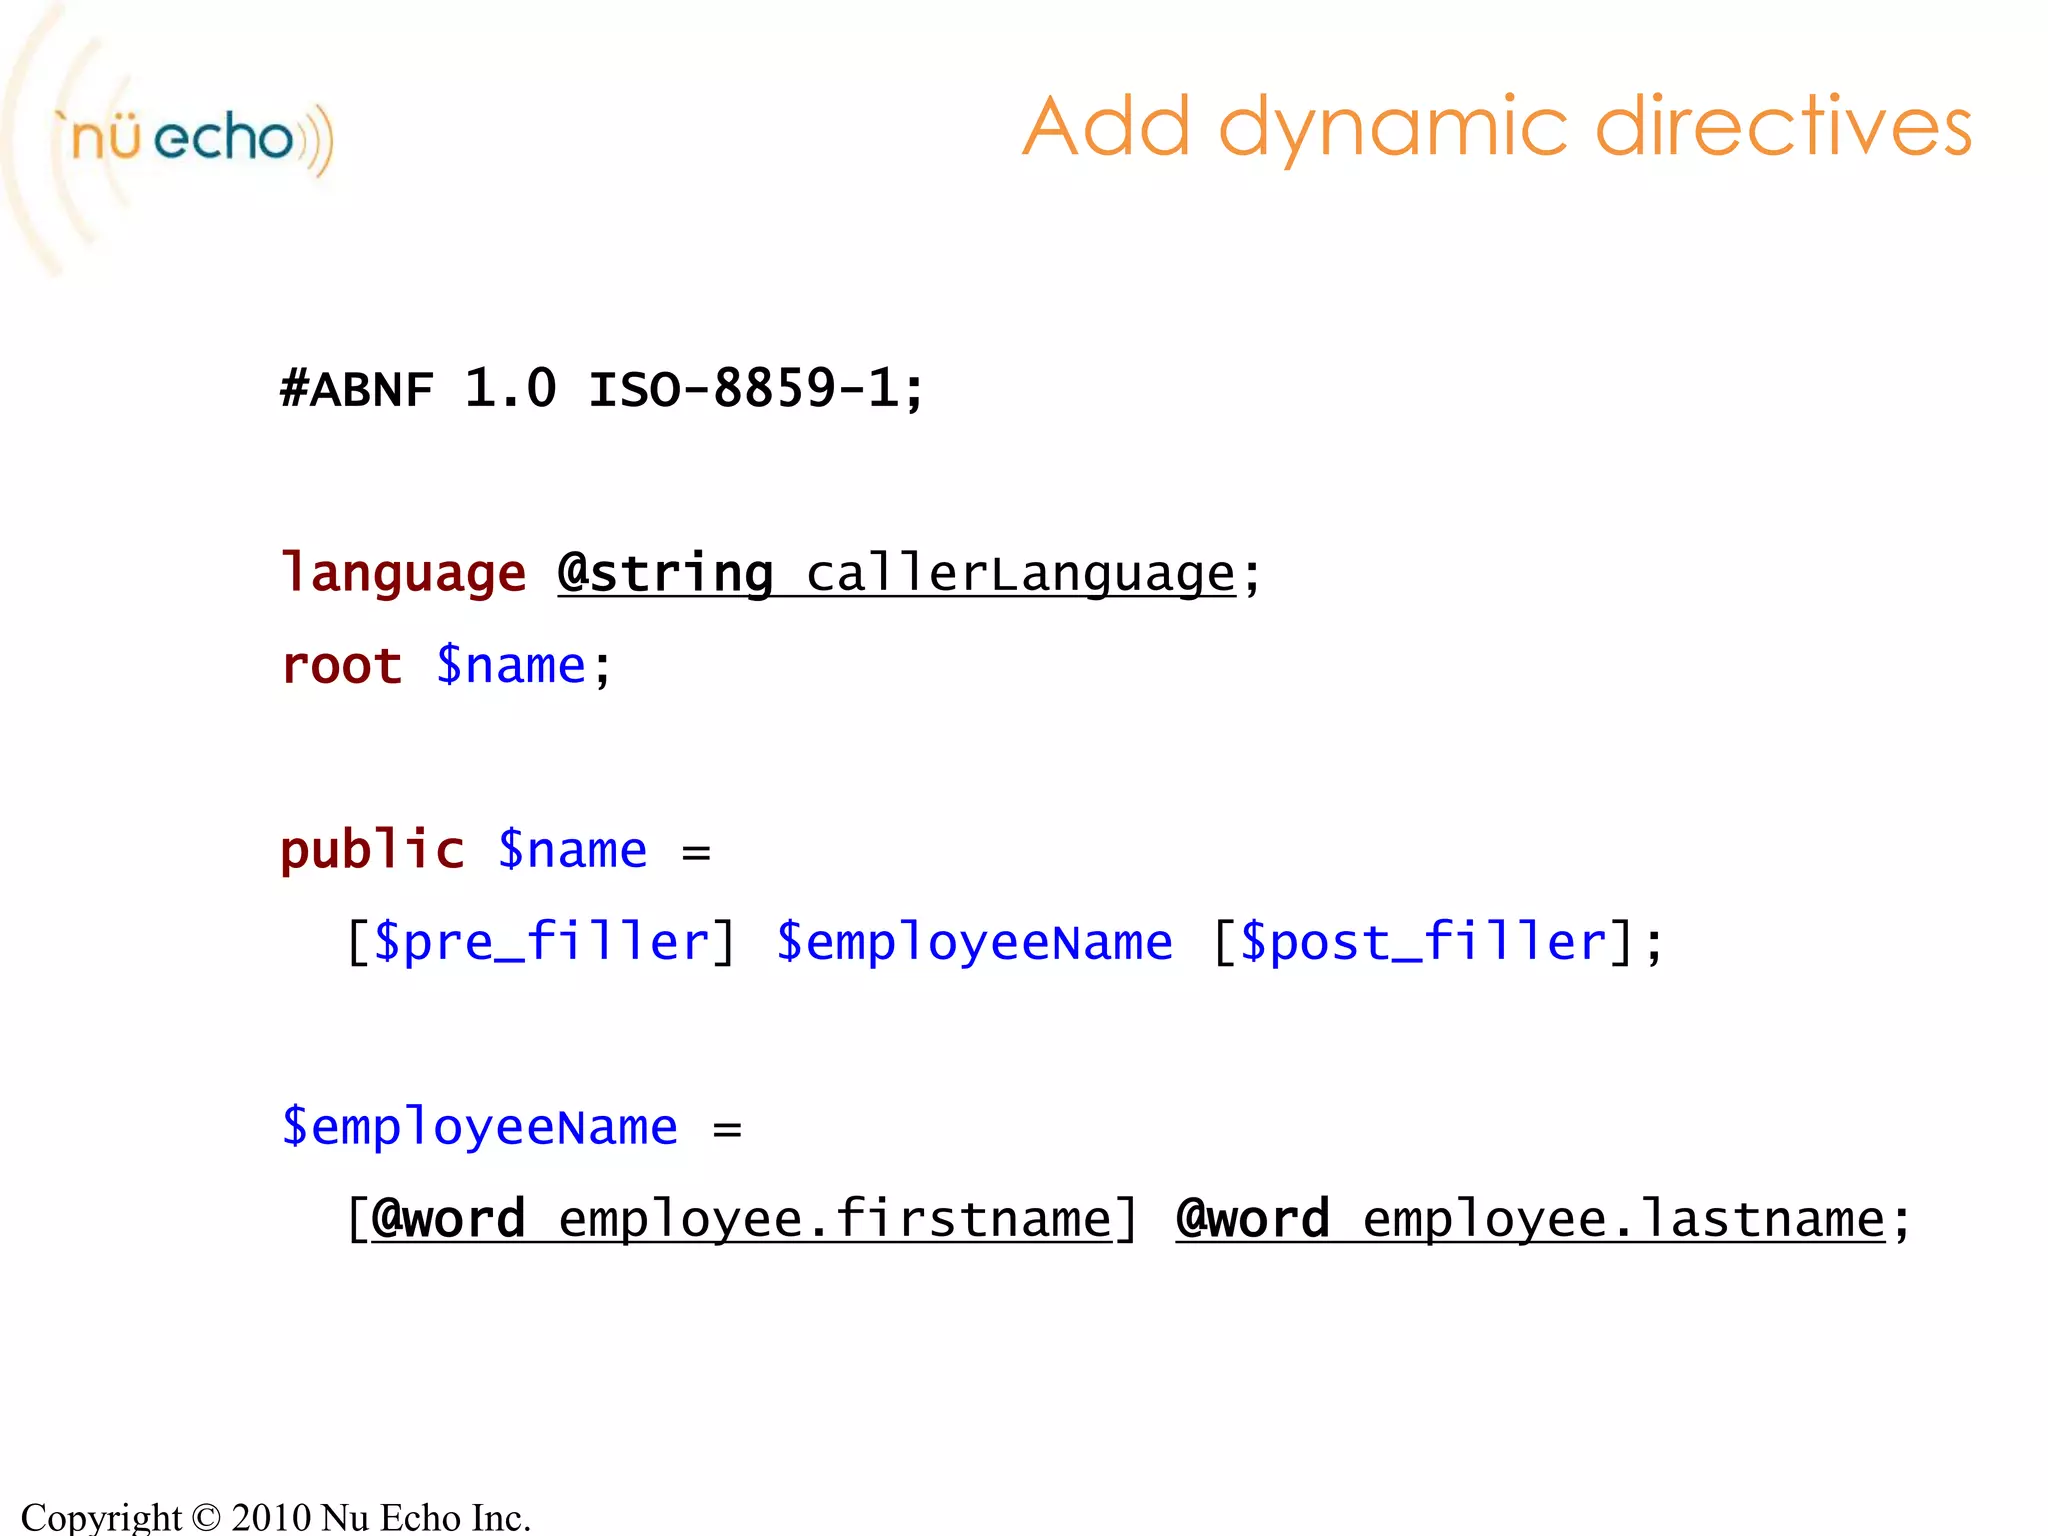Click the copyright 2010 Nu Echo text
This screenshot has height=1536, width=2048.
[x=276, y=1516]
